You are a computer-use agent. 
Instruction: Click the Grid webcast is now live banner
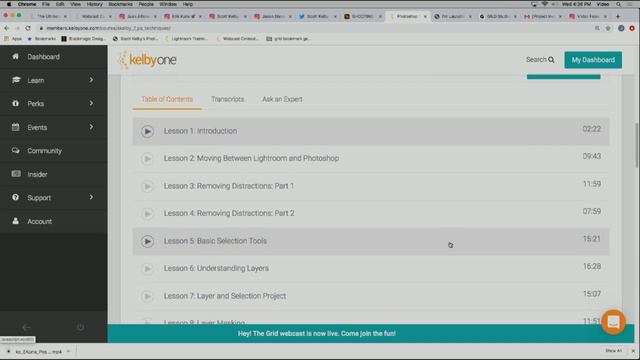(x=317, y=333)
